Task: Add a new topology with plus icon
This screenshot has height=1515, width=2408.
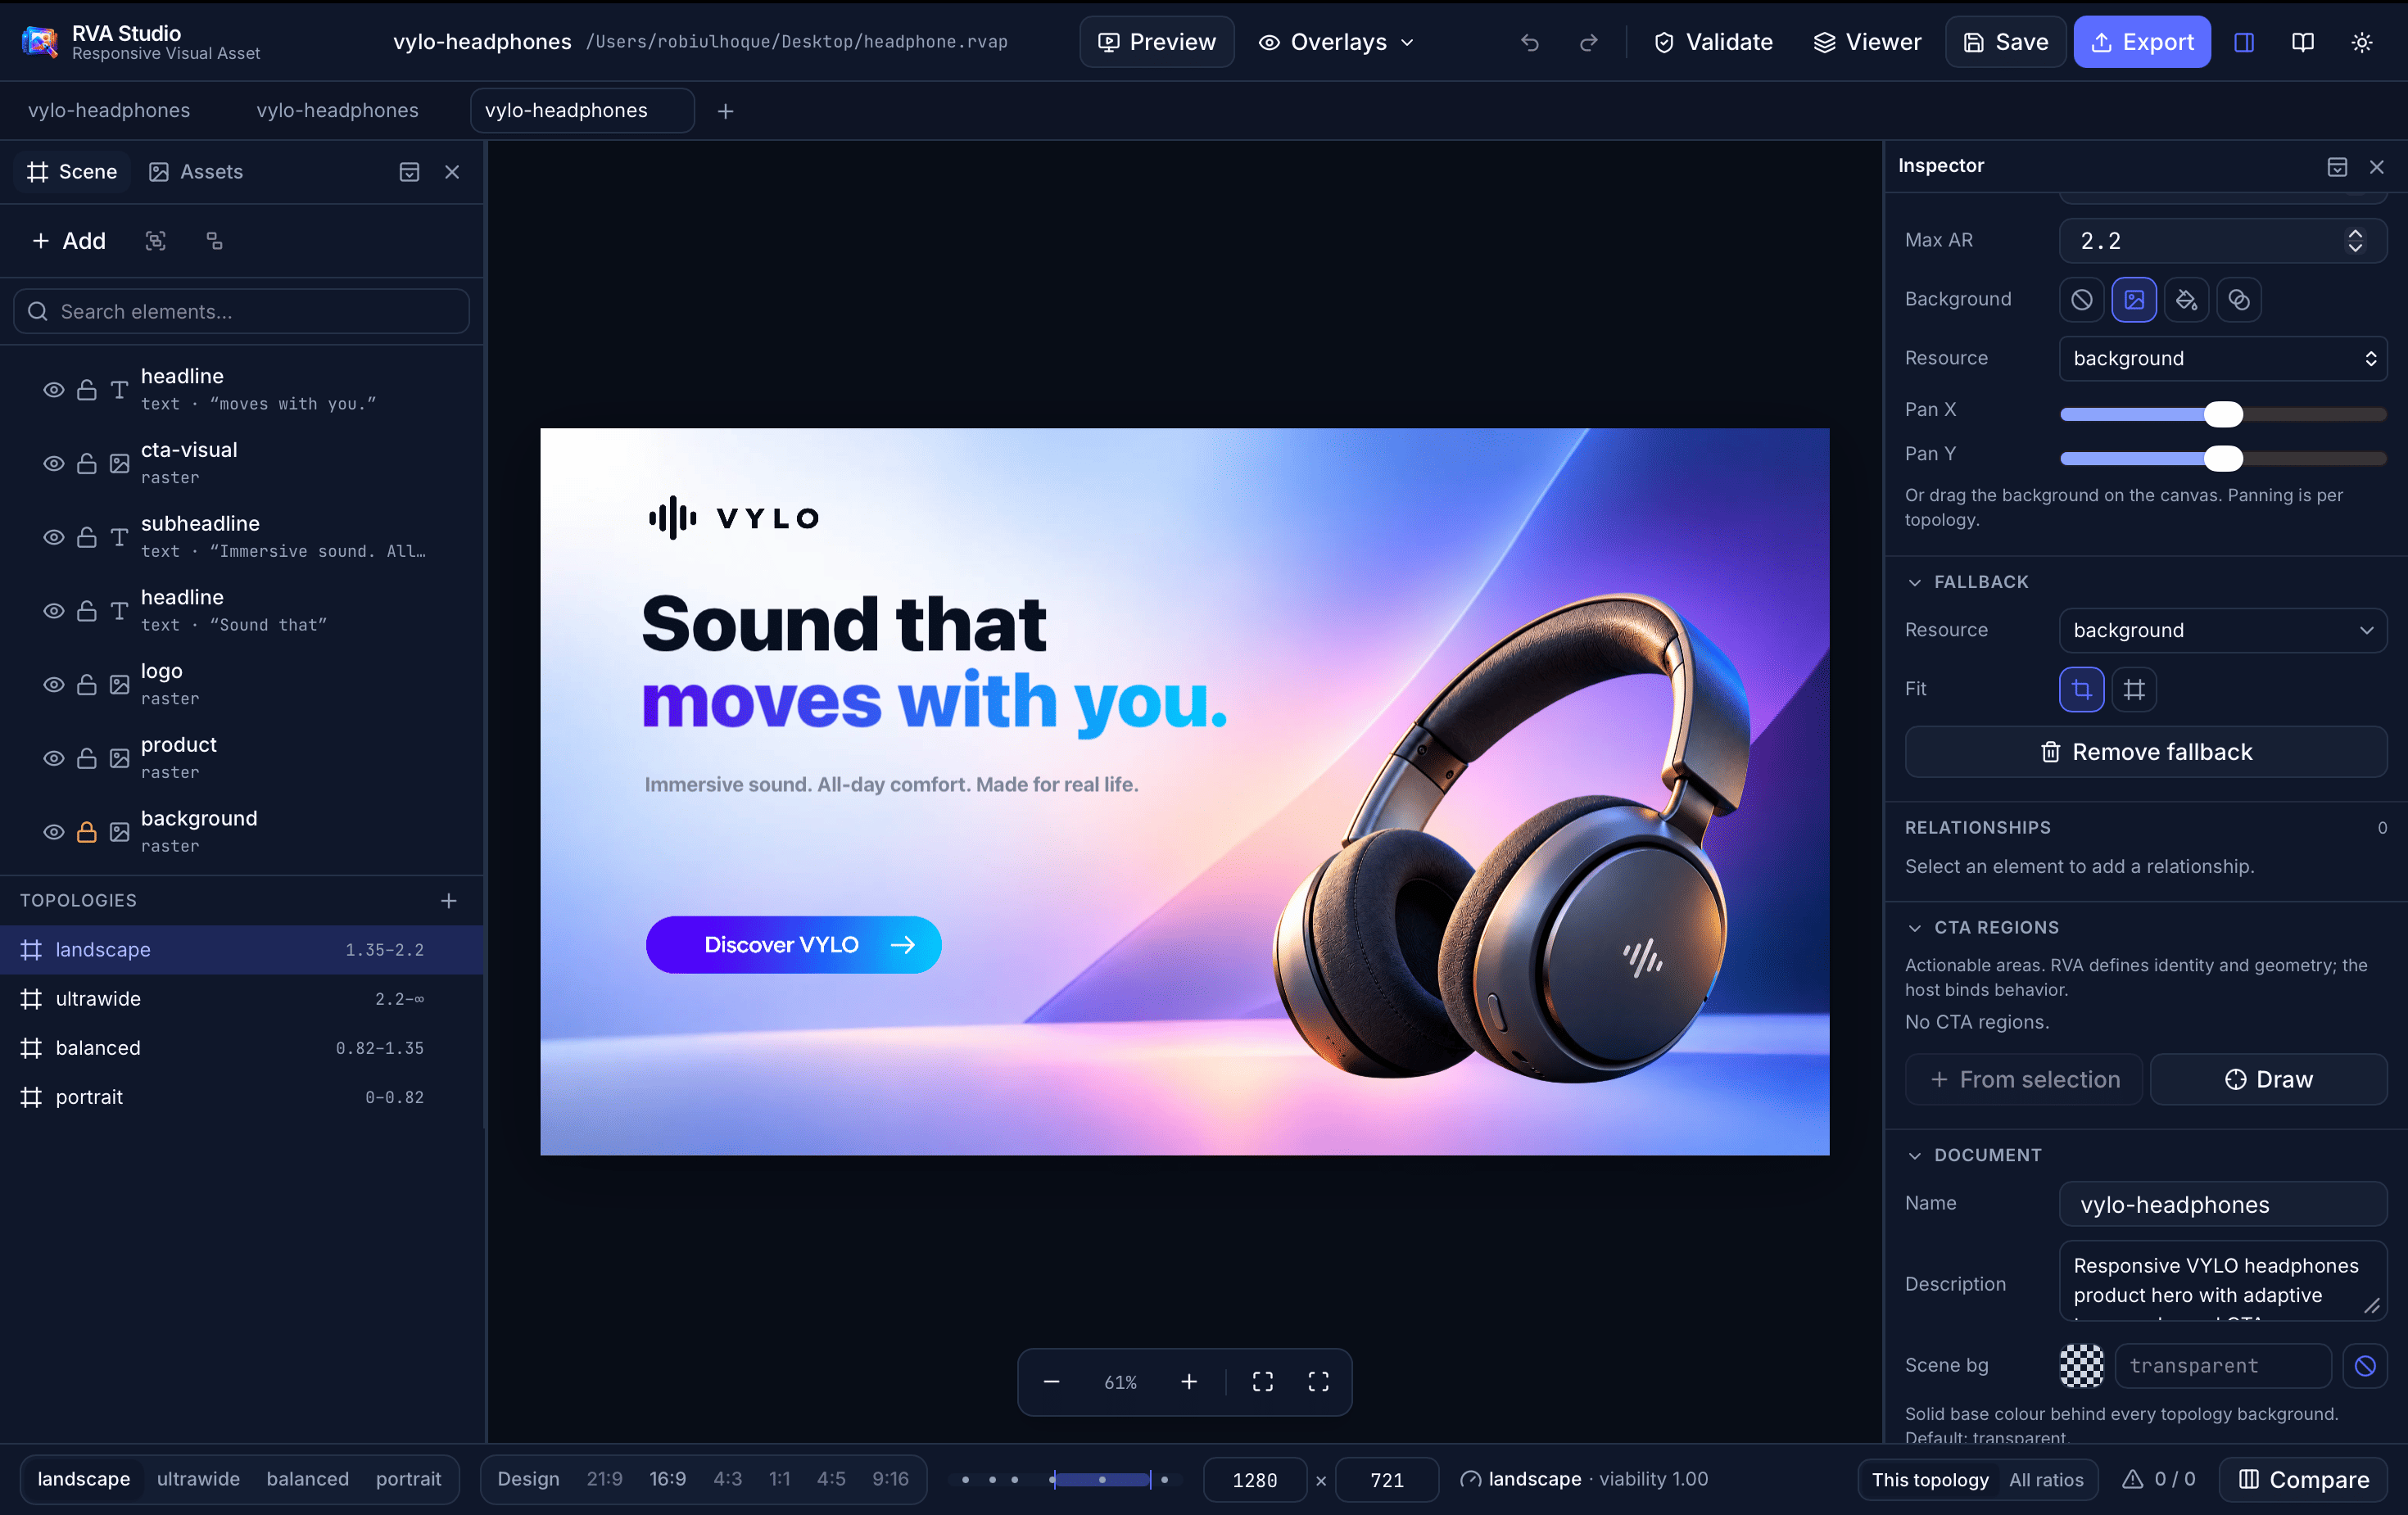Action: click(449, 901)
